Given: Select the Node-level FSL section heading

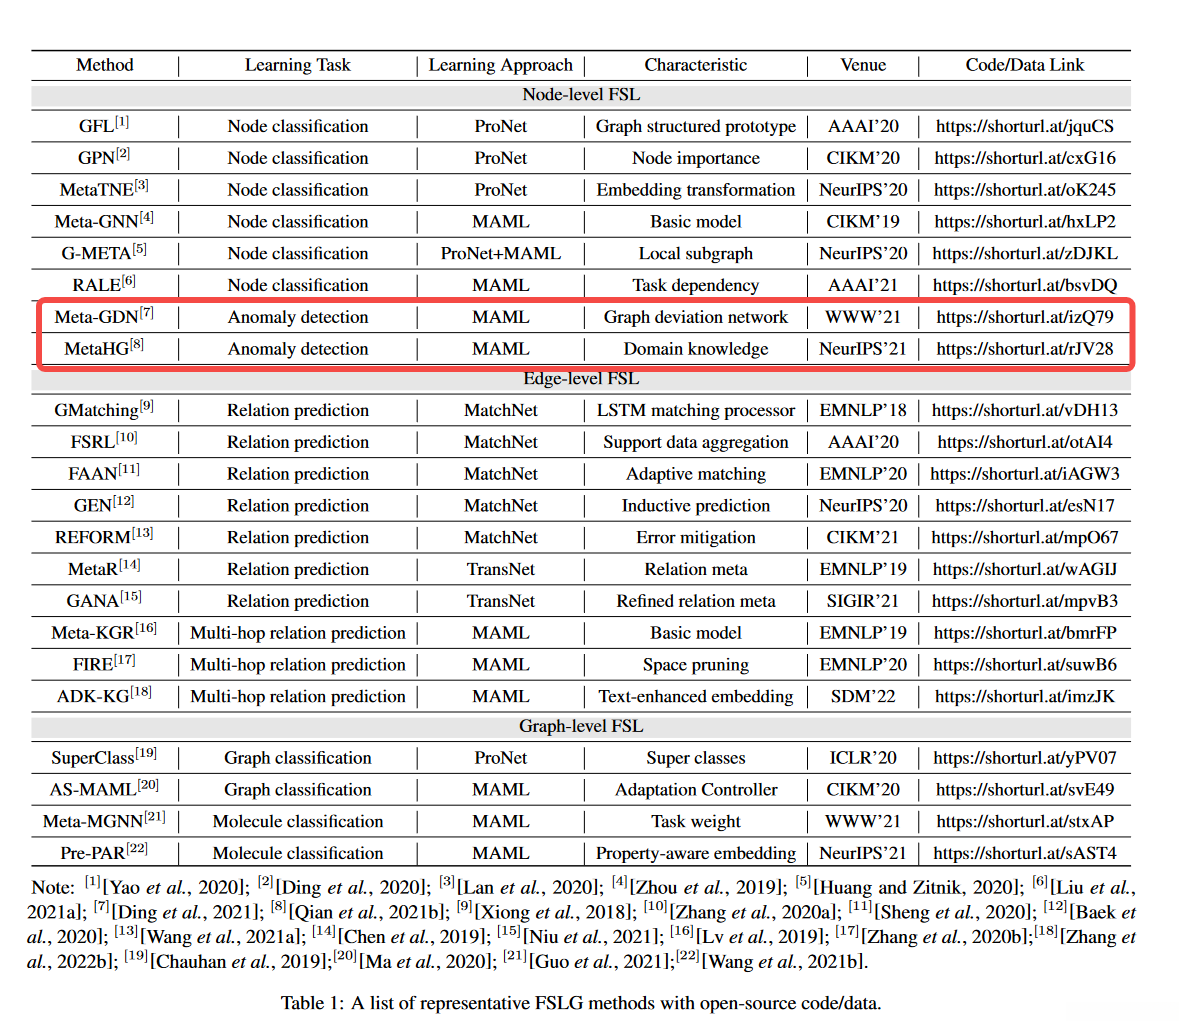Looking at the screenshot, I should pos(581,95).
